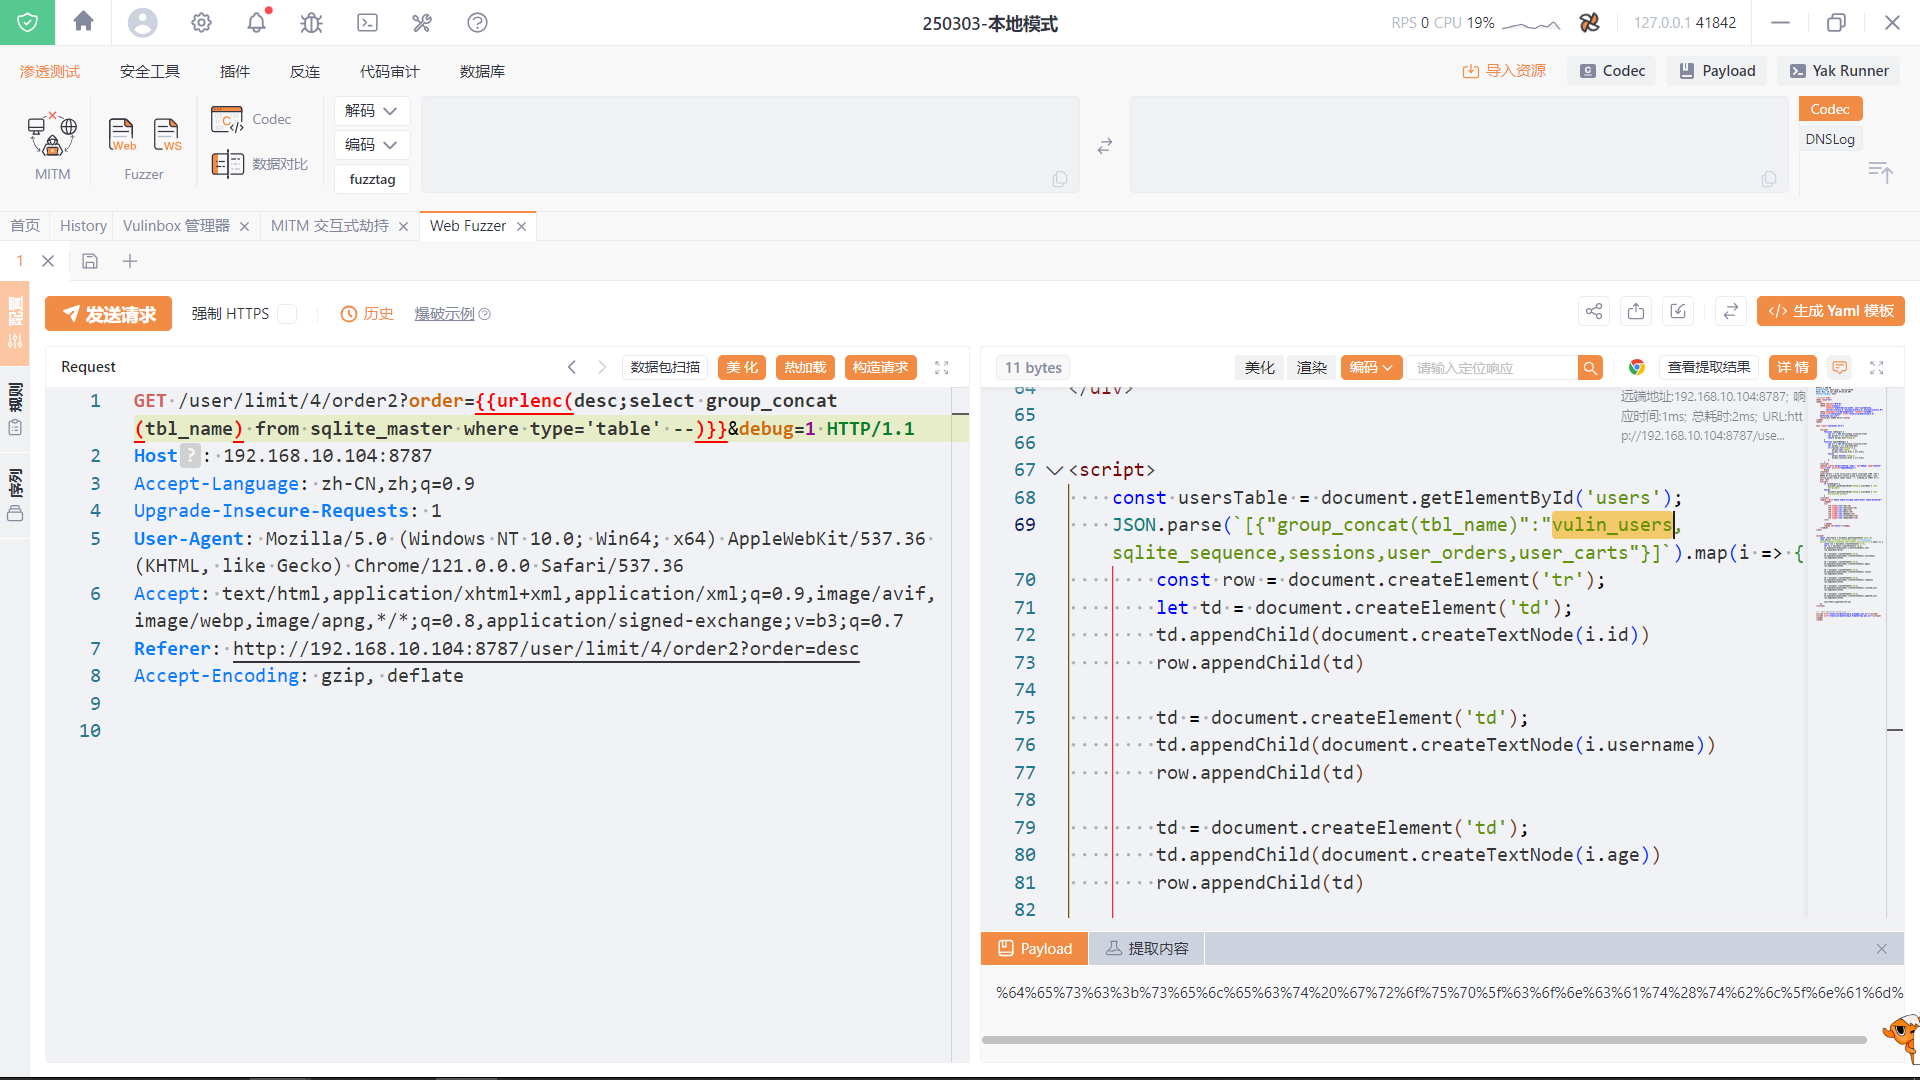Open the WebSocket Fuzzer icon
Image resolution: width=1920 pixels, height=1080 pixels.
(x=167, y=135)
